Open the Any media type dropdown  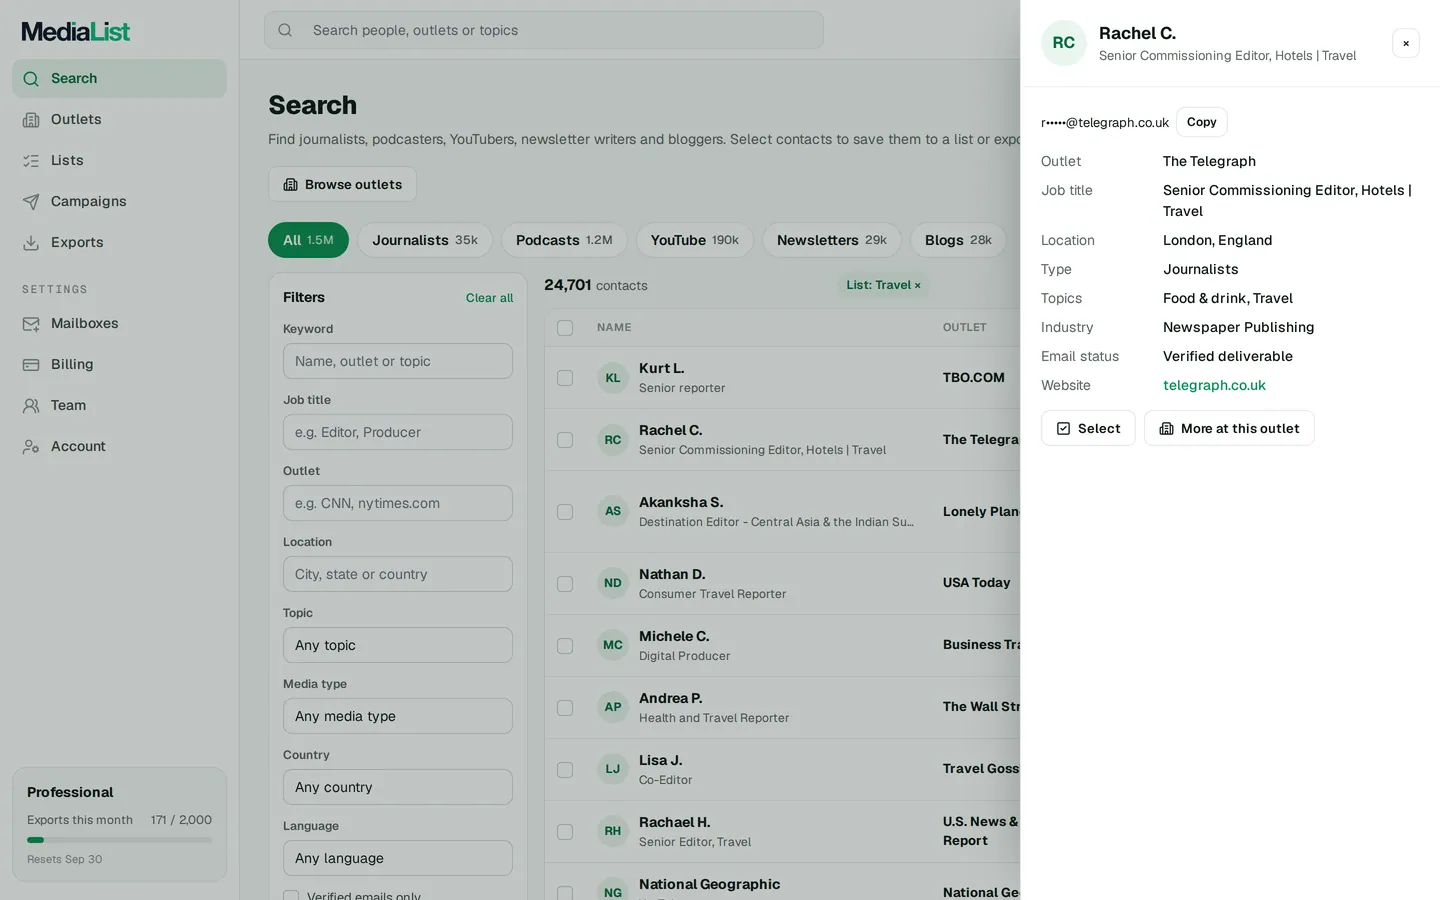coord(398,716)
